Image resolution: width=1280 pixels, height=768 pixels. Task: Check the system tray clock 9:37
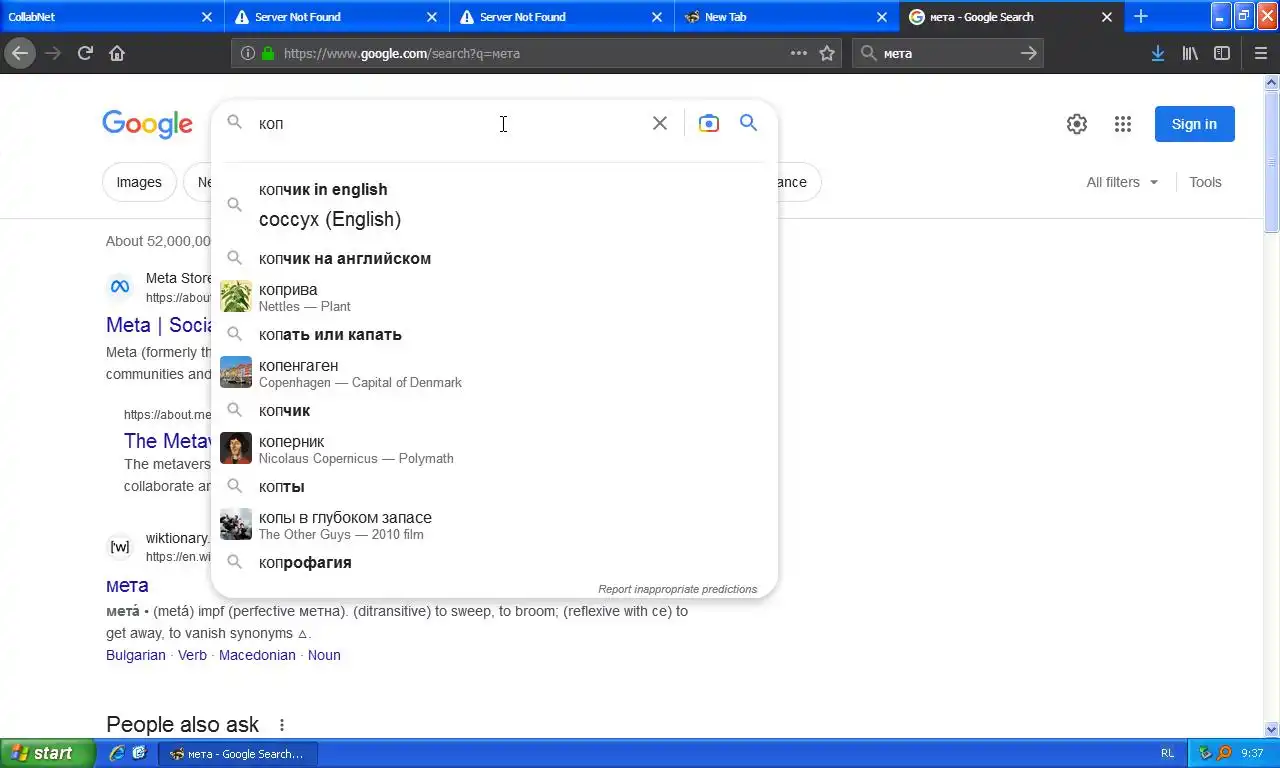coord(1251,753)
